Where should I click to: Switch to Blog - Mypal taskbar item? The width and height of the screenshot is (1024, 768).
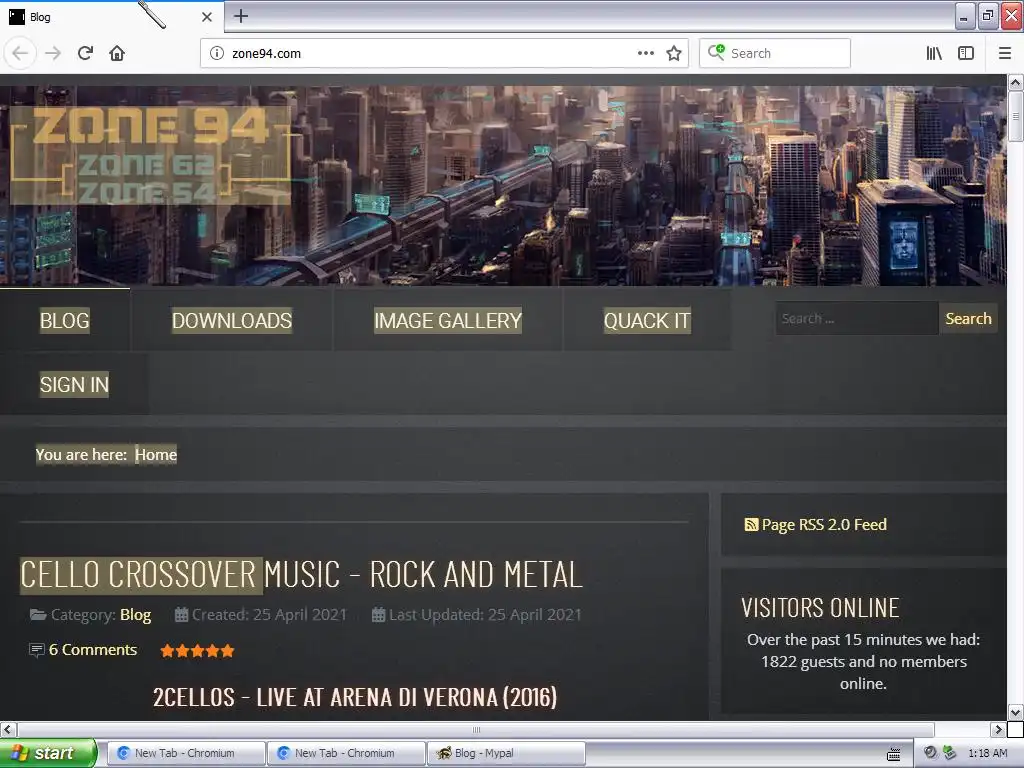[x=505, y=753]
